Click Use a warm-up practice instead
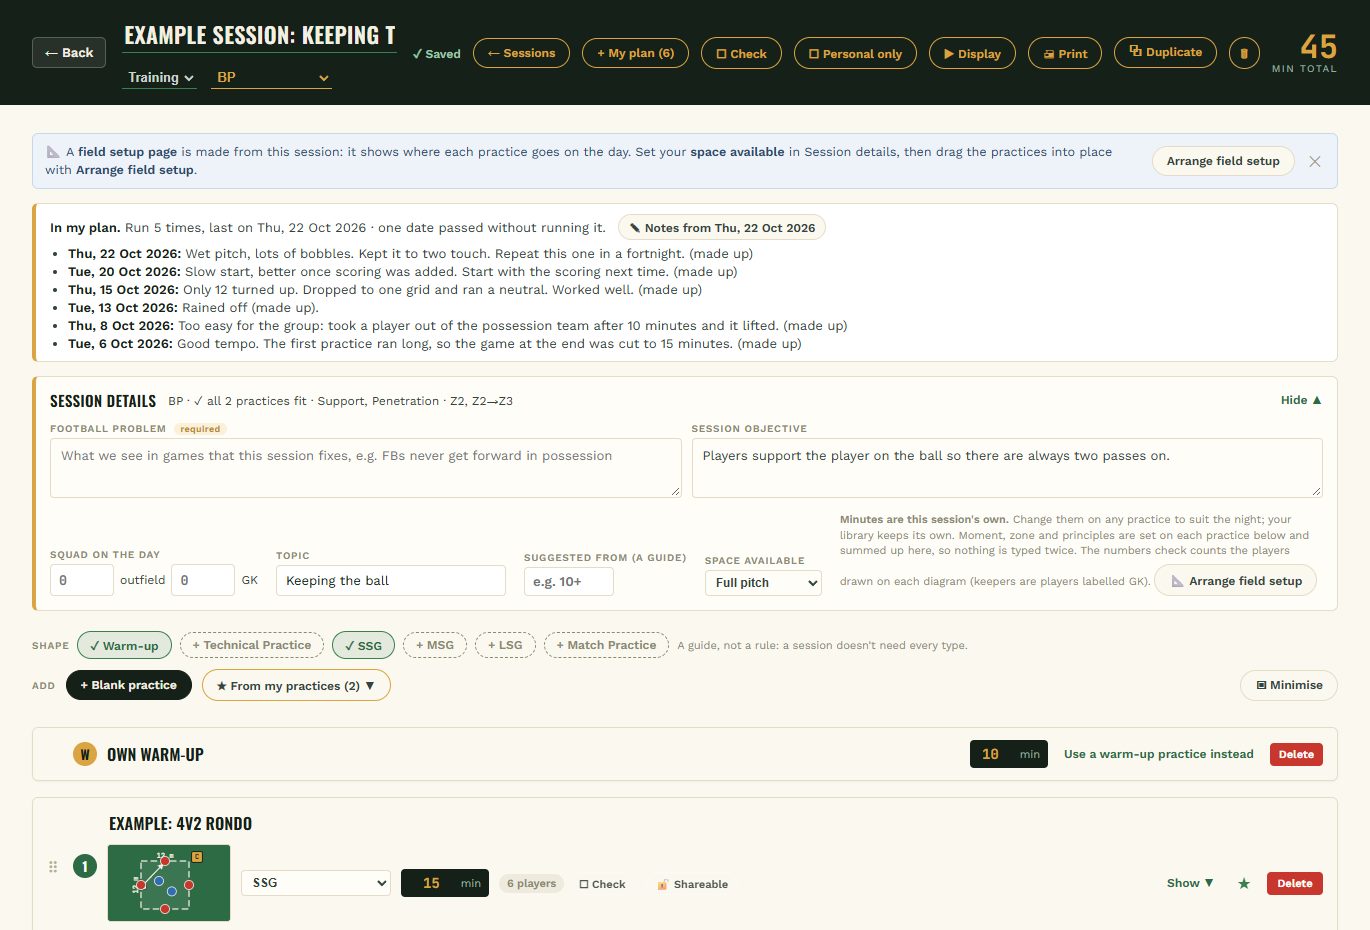1370x930 pixels. [x=1158, y=754]
